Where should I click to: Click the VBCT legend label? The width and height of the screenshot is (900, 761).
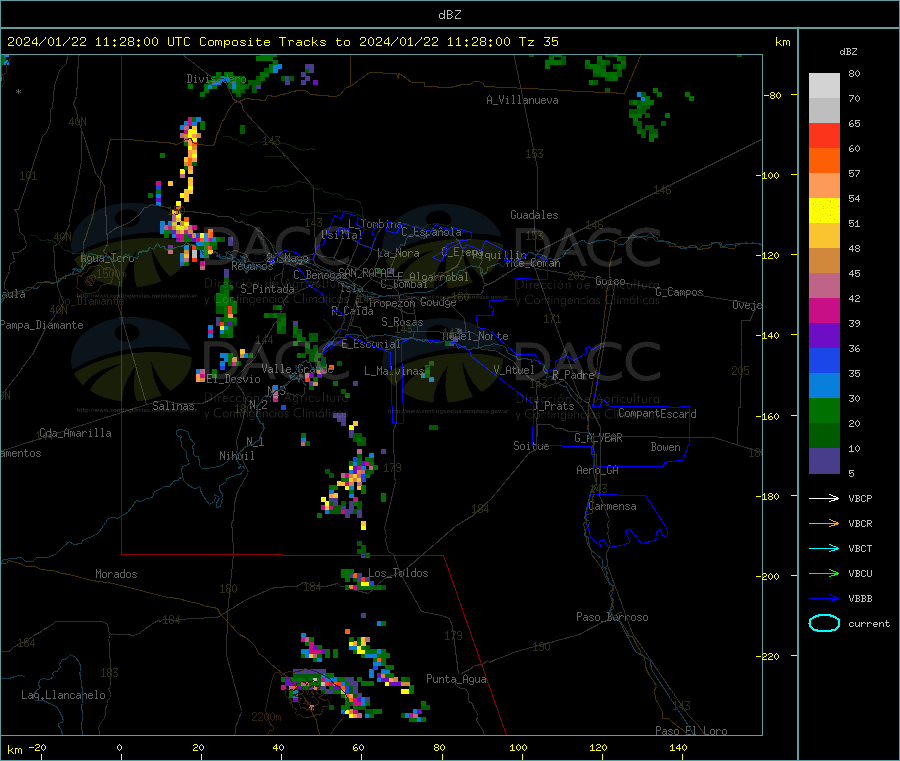(860, 549)
